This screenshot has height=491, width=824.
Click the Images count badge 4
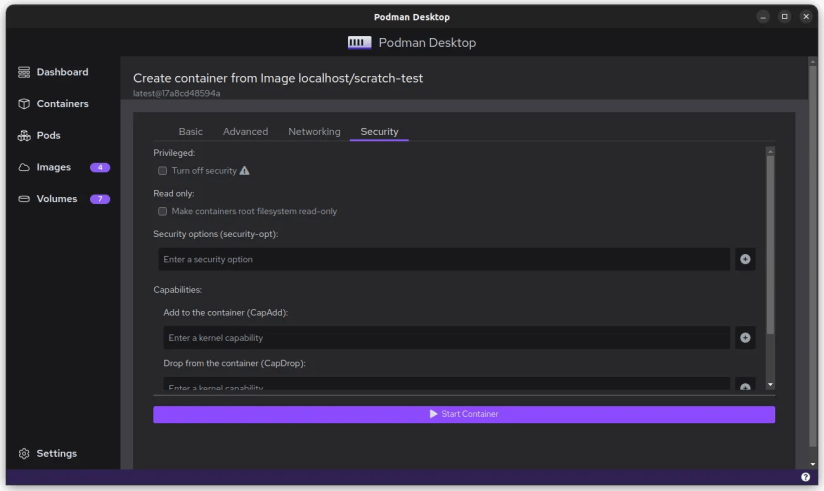(100, 167)
